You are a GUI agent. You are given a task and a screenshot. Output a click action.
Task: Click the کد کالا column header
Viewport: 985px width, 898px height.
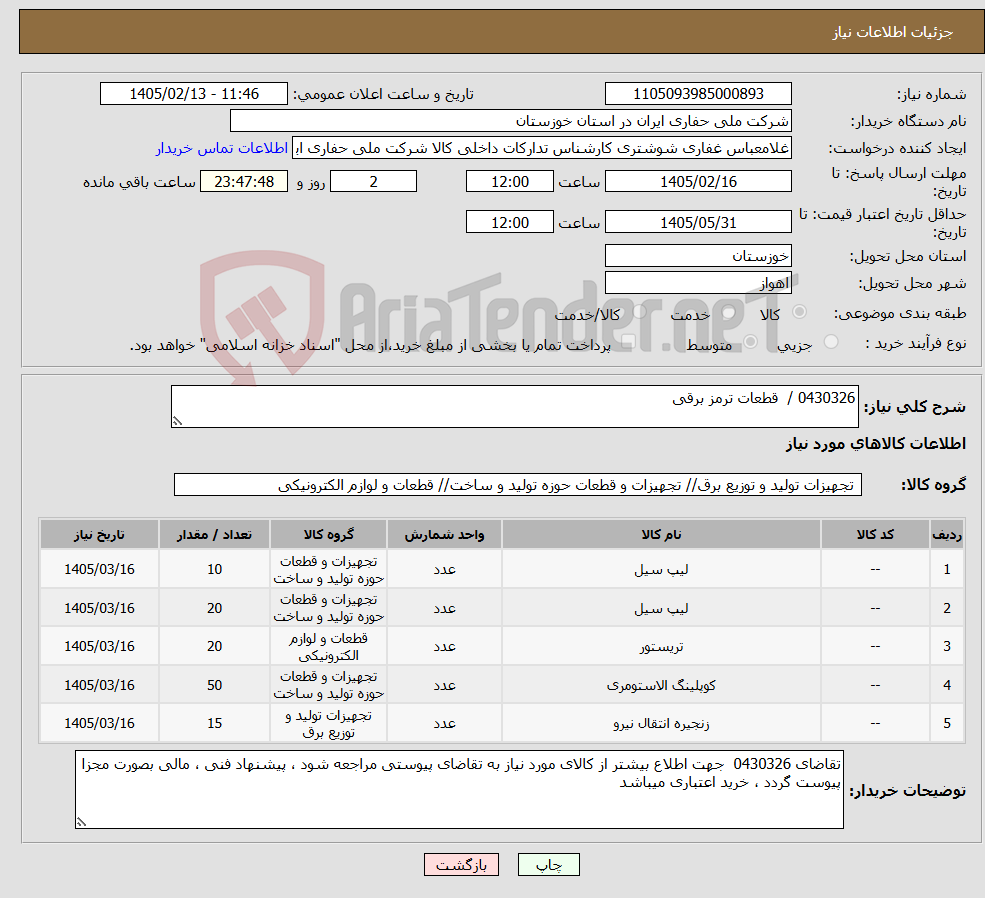875,534
